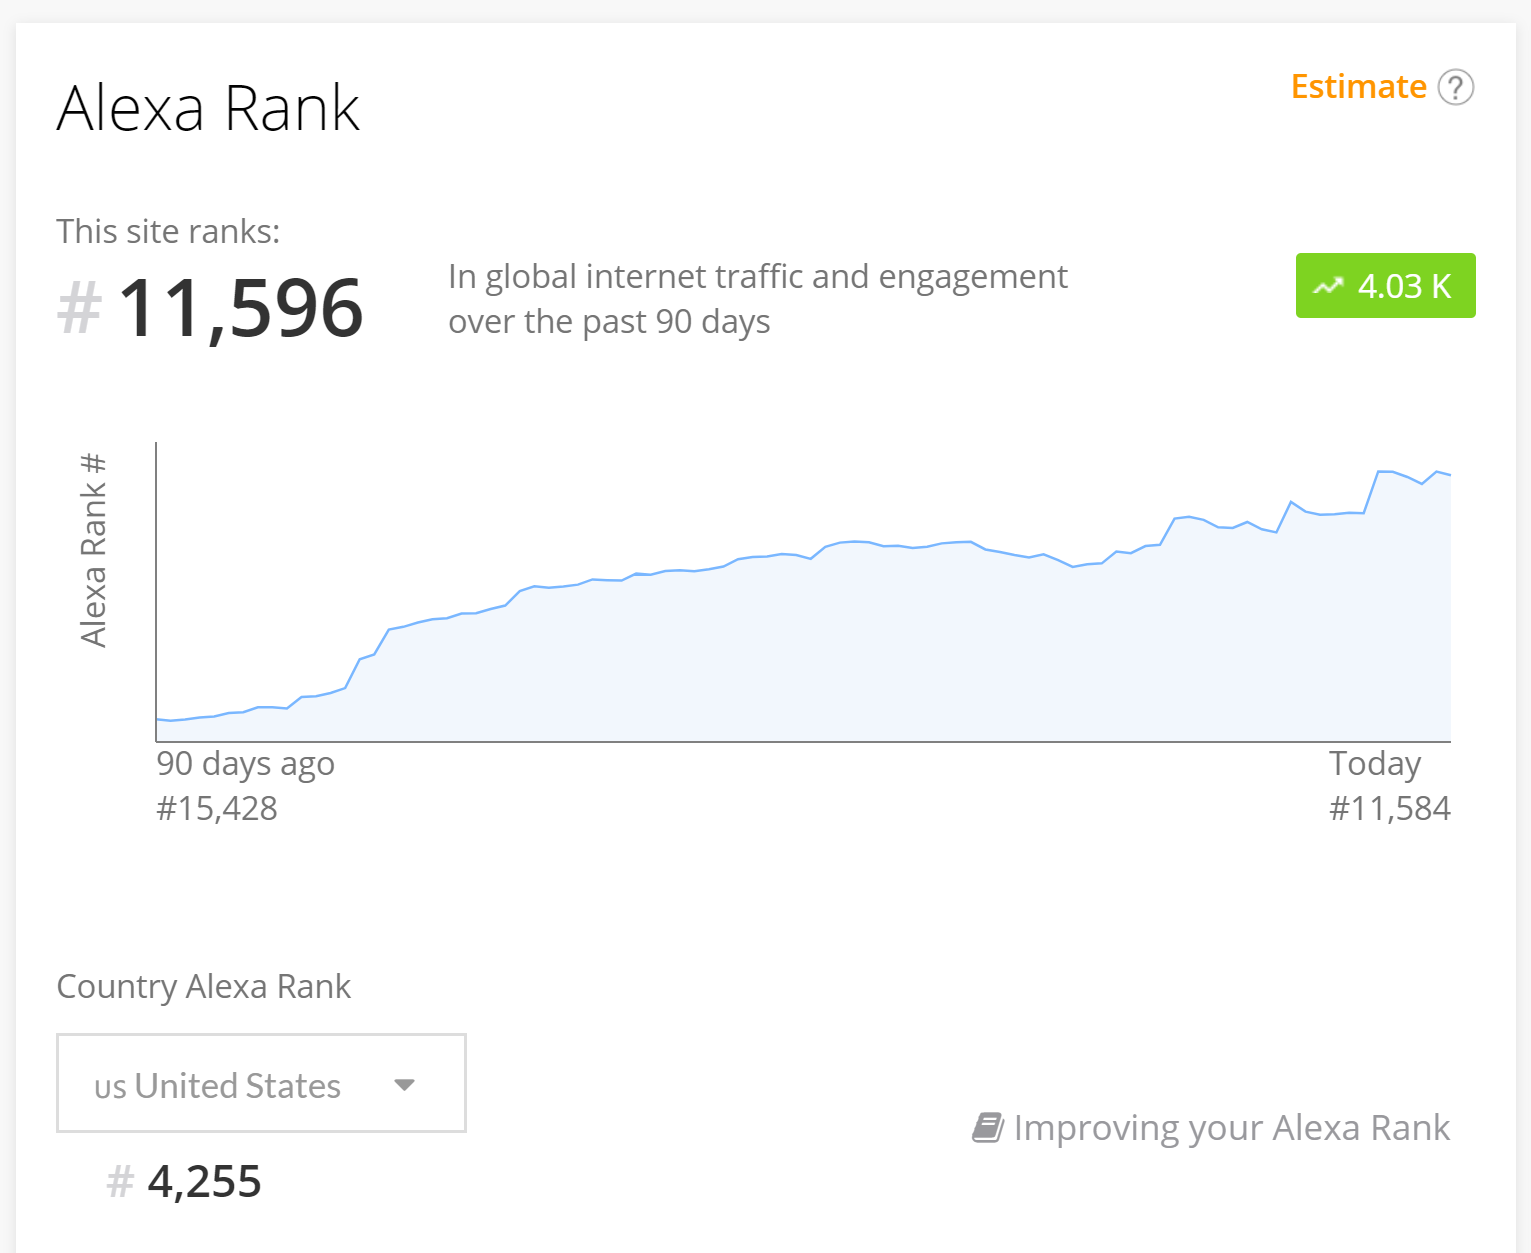1531x1253 pixels.
Task: Click the global rank number 11,596
Action: (240, 308)
